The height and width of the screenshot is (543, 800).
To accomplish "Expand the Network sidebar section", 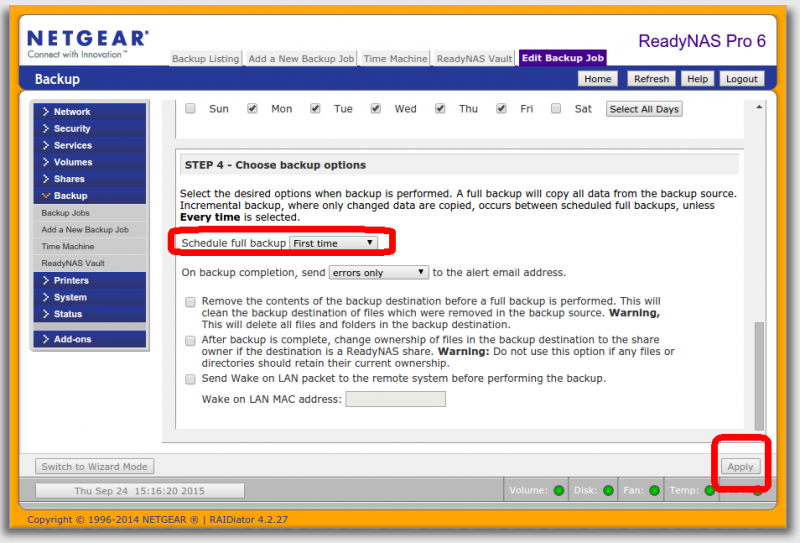I will click(90, 112).
